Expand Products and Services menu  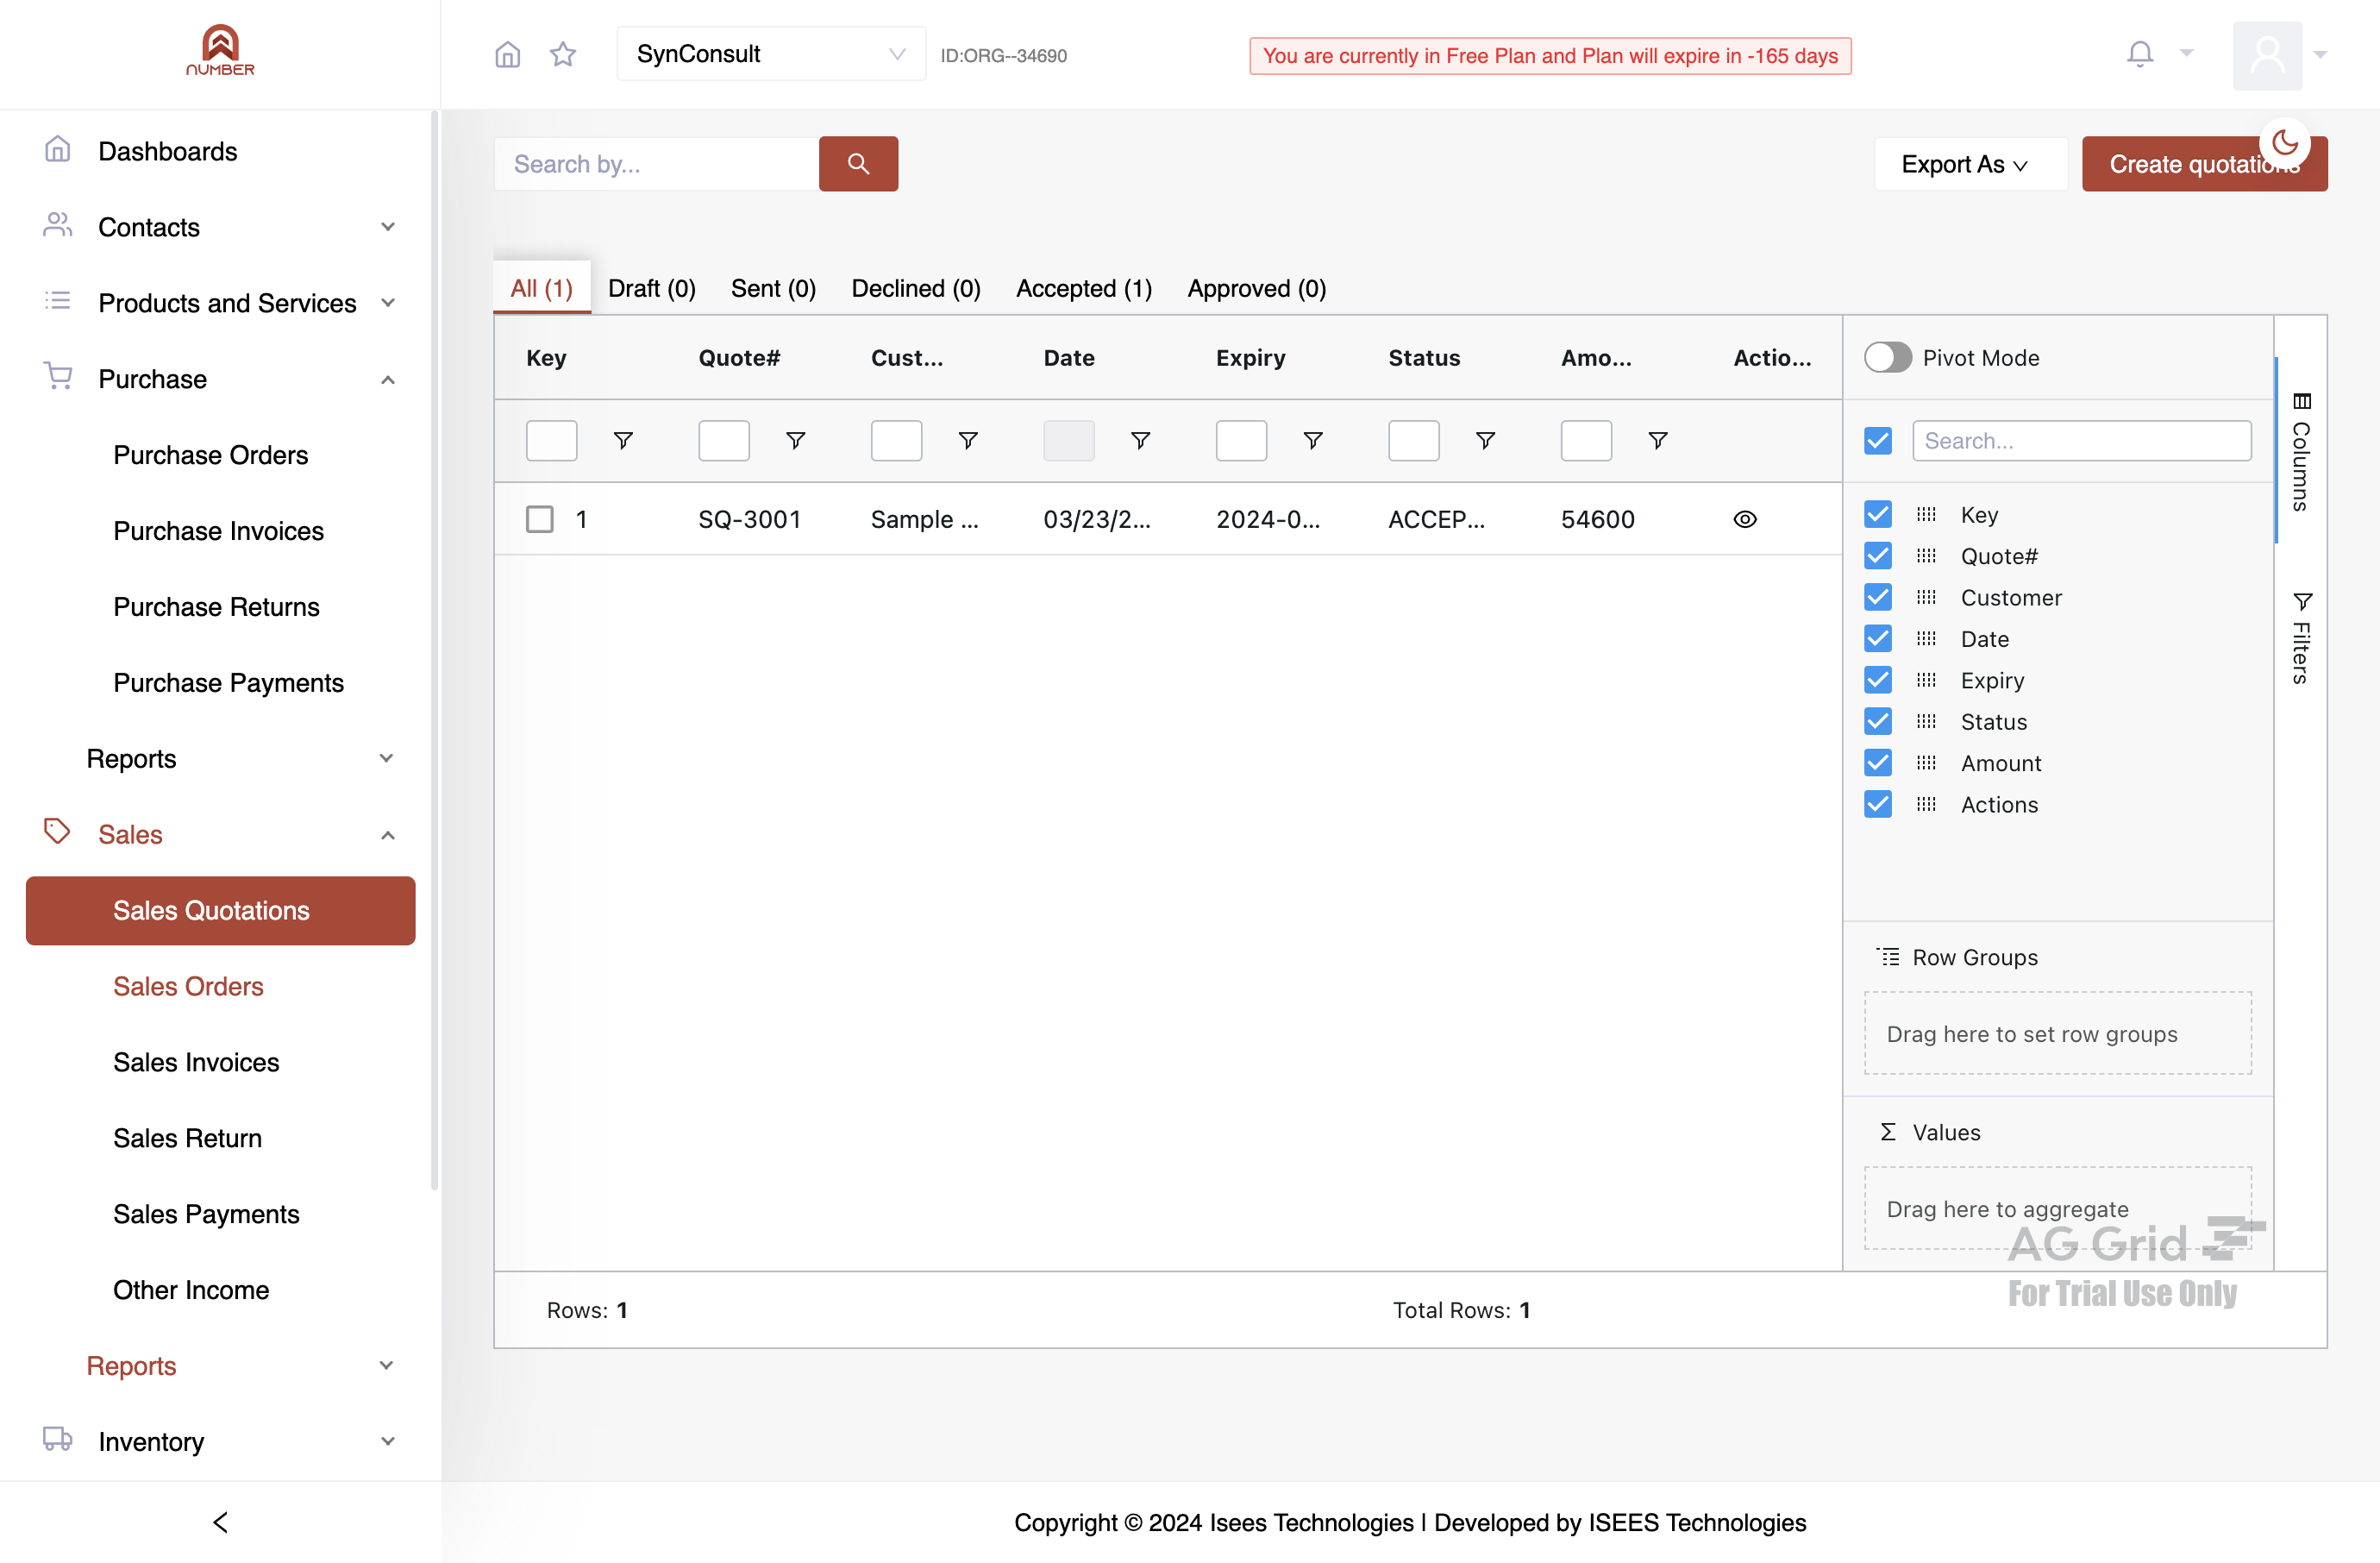pyautogui.click(x=220, y=303)
